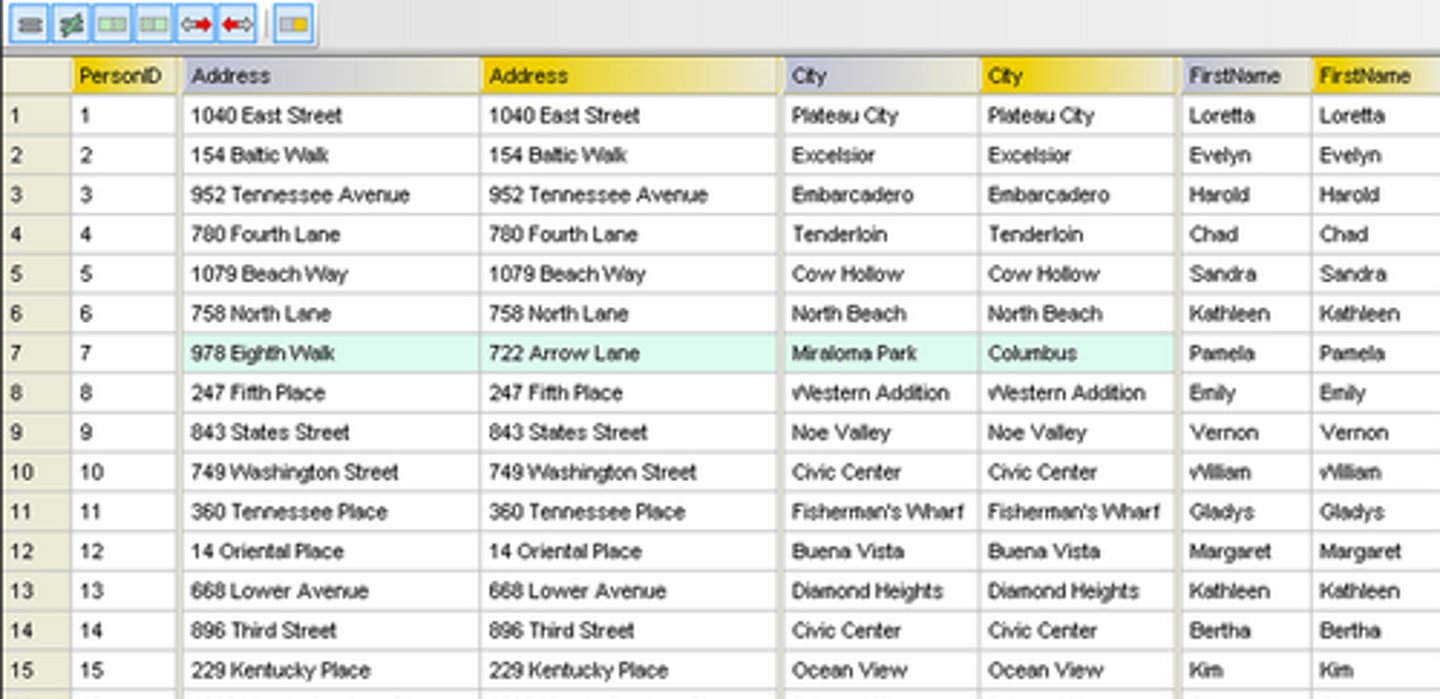Click the gray FirstName column header
The width and height of the screenshot is (1440, 699).
[x=1244, y=76]
